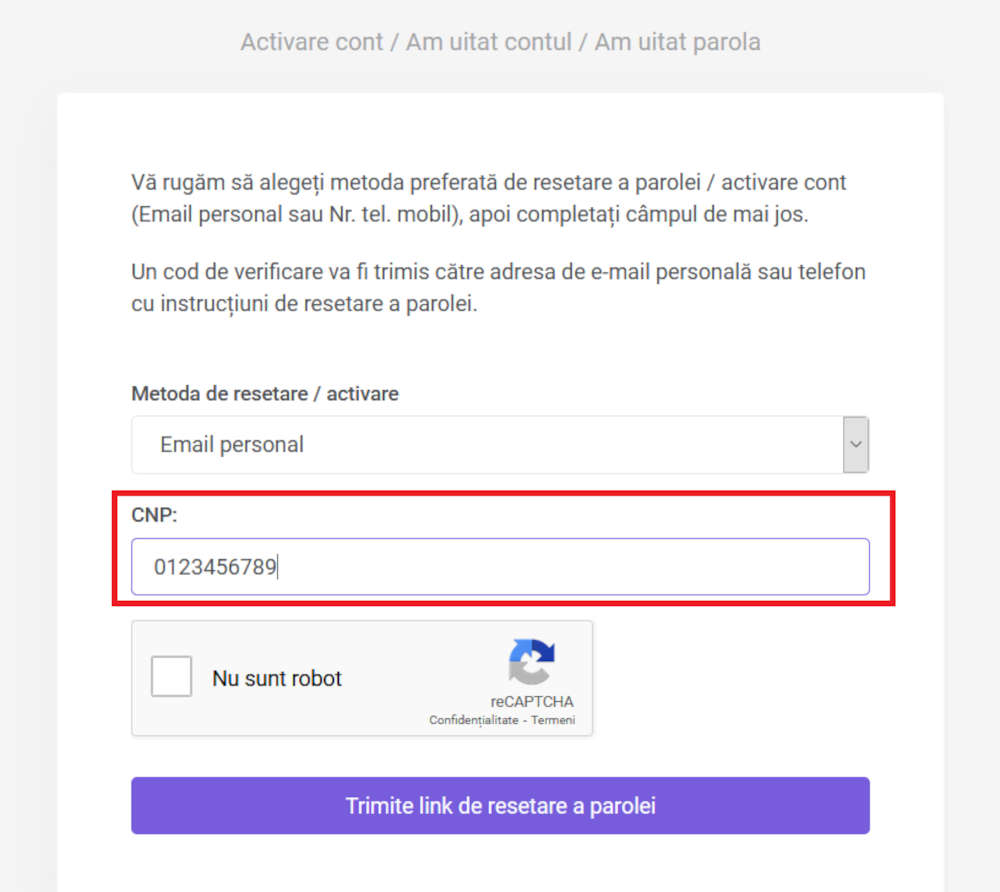Select "Am uitat parola" in the page heading
The width and height of the screenshot is (1000, 892).
[x=677, y=42]
